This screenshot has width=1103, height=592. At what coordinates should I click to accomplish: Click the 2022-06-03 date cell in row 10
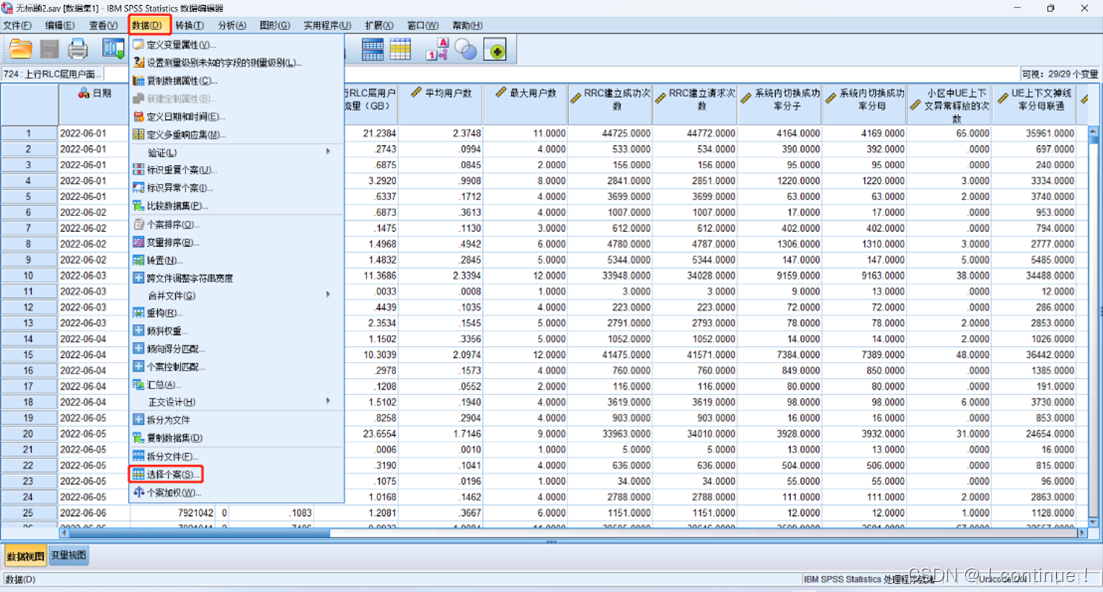tap(94, 276)
